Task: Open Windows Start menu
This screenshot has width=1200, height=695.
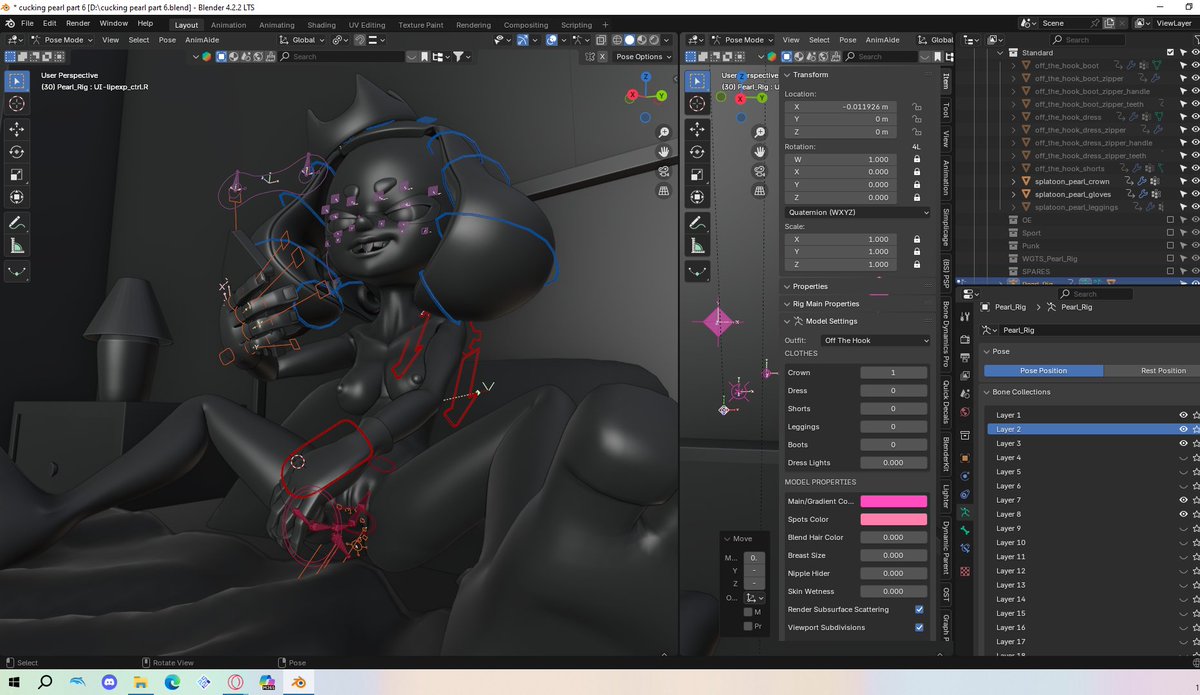Action: 15,682
